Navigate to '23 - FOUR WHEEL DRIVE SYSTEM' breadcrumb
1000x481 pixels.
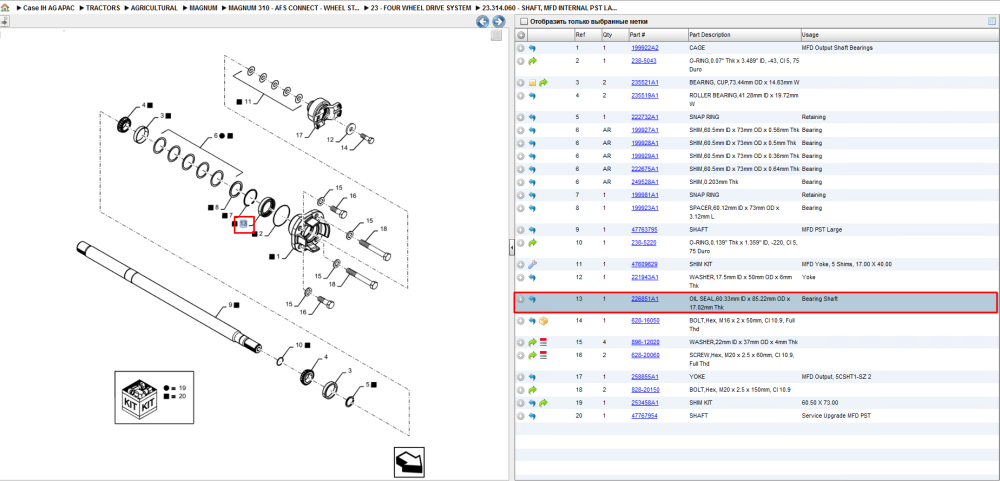click(421, 8)
